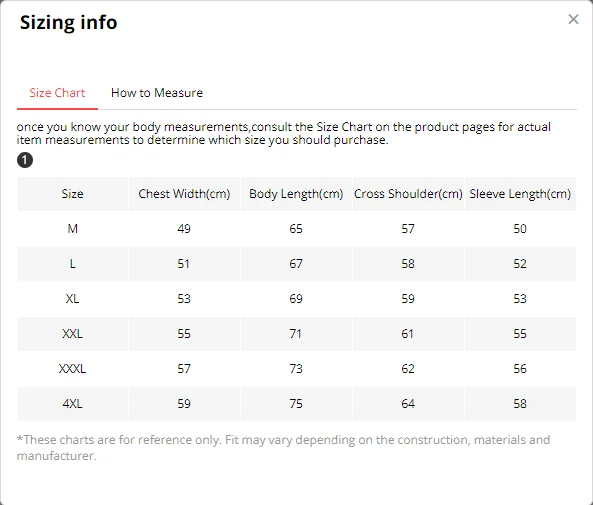Click the Chest Width(cm) column header
The height and width of the screenshot is (505, 593).
click(184, 194)
